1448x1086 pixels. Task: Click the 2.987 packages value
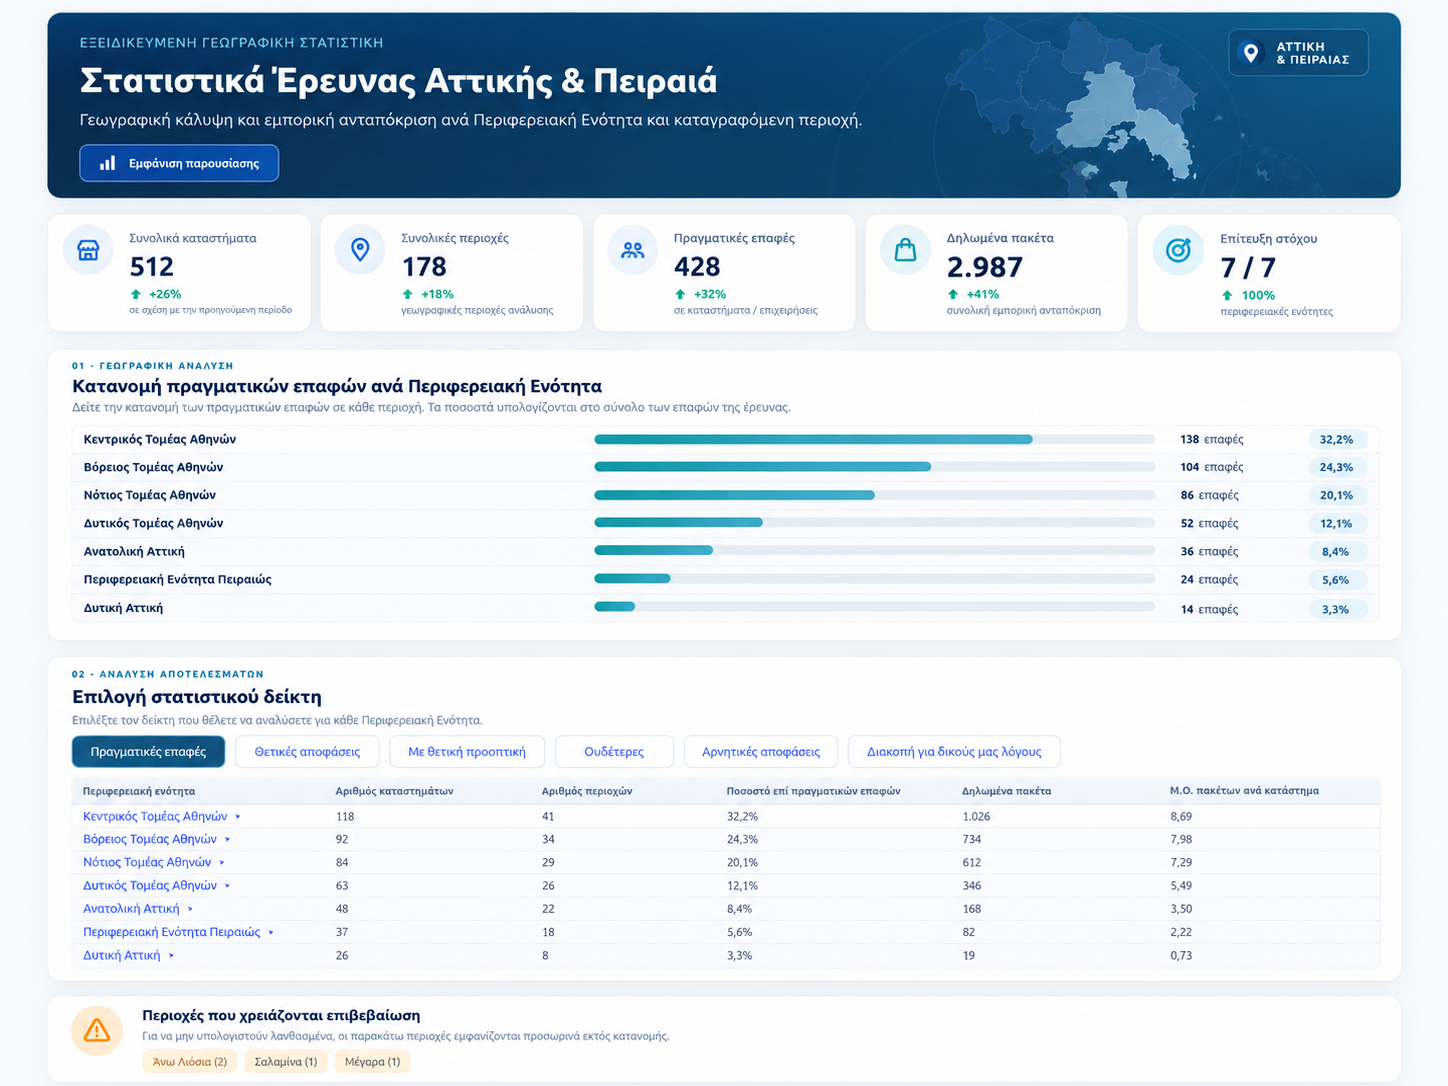[x=985, y=267]
